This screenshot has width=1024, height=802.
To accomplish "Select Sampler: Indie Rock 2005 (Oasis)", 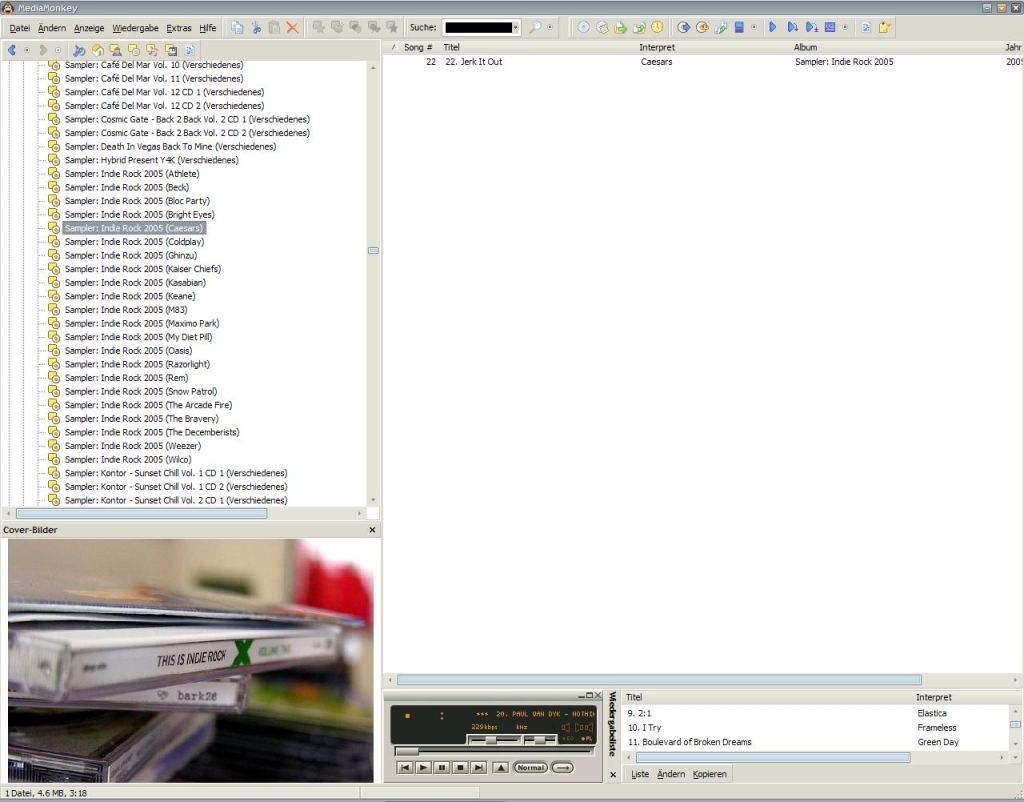I will (128, 351).
